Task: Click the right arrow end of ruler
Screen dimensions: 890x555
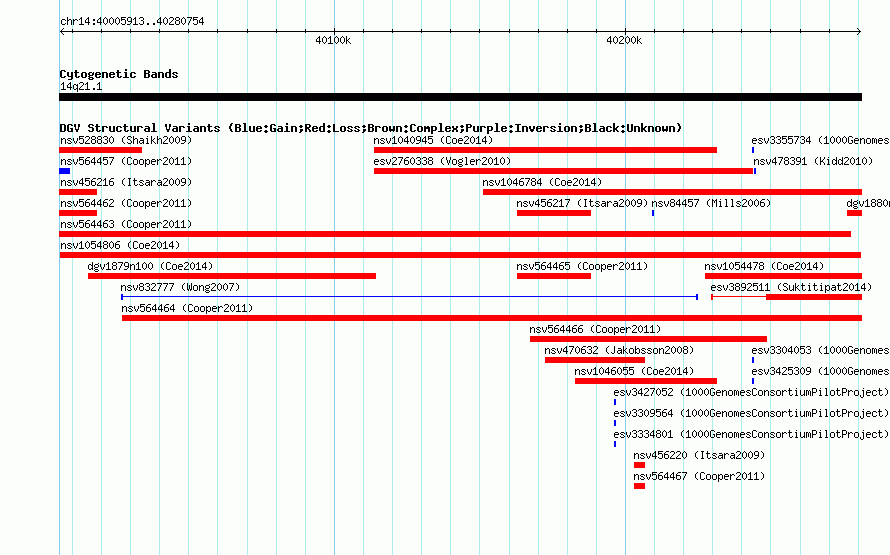Action: [x=859, y=32]
